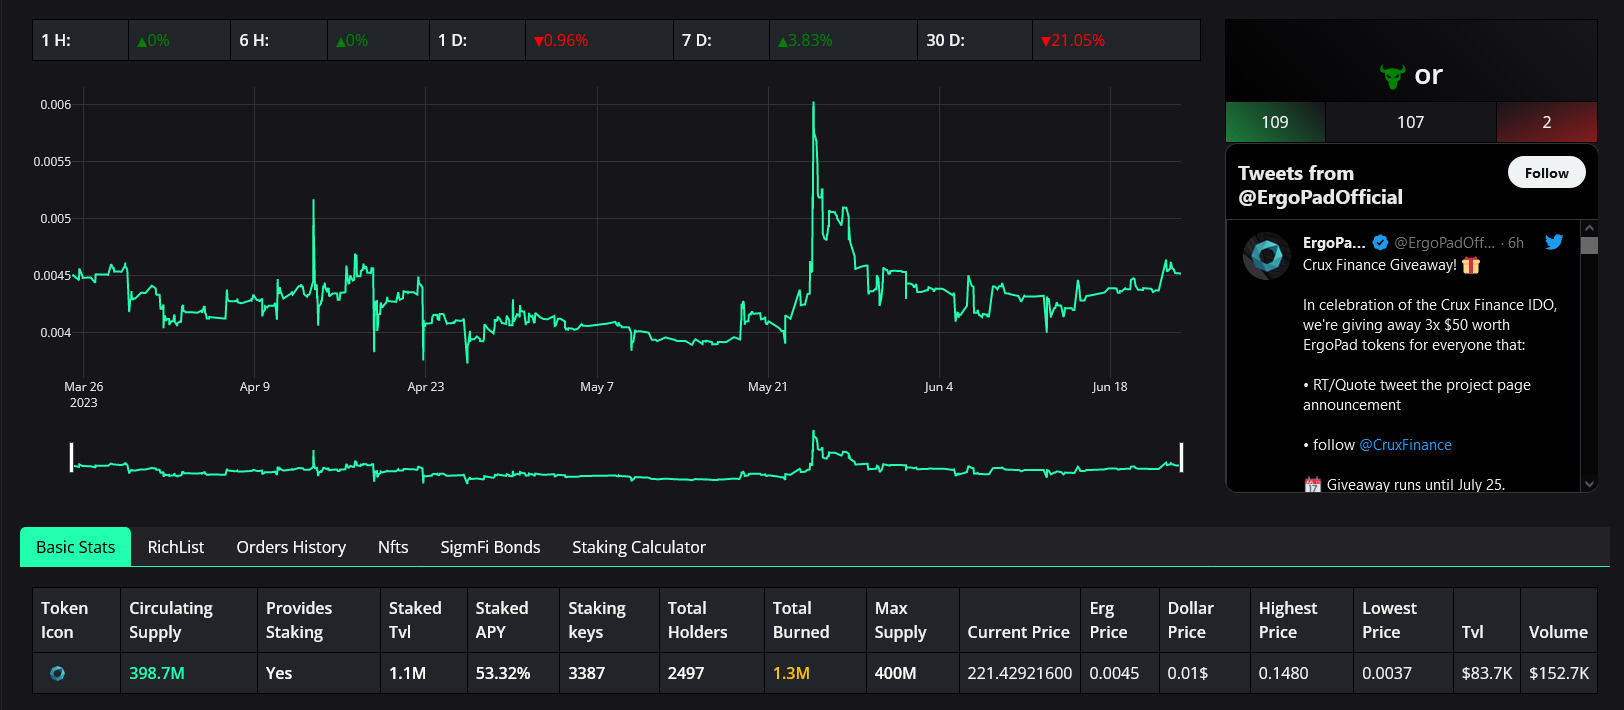The width and height of the screenshot is (1624, 710).
Task: Click the tweet timestamp 6h
Action: [x=1516, y=243]
